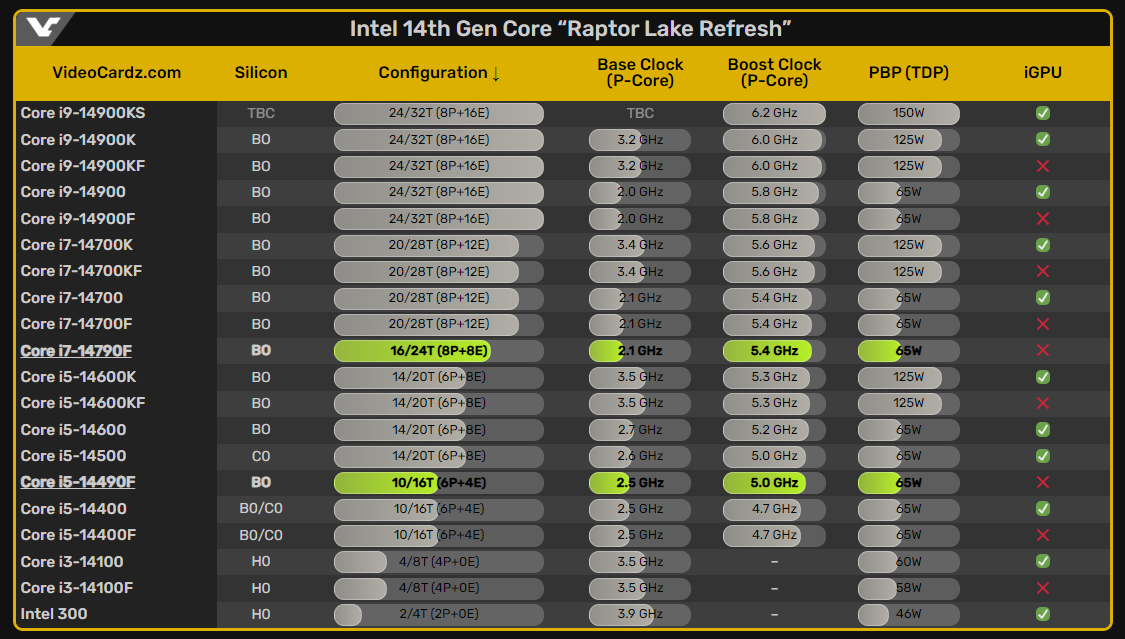Click the green iGPU check for Core i9-14900KS
The image size is (1125, 639).
coord(1042,113)
